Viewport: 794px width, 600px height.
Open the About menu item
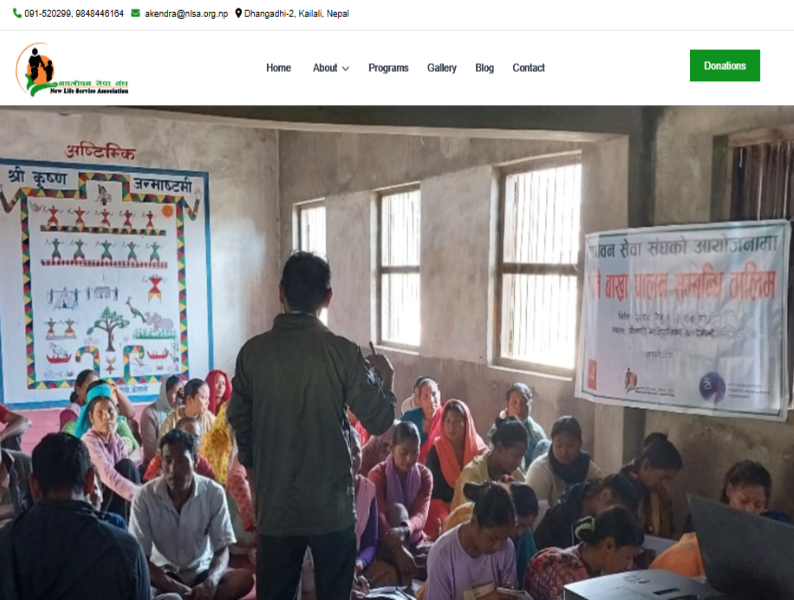[325, 68]
